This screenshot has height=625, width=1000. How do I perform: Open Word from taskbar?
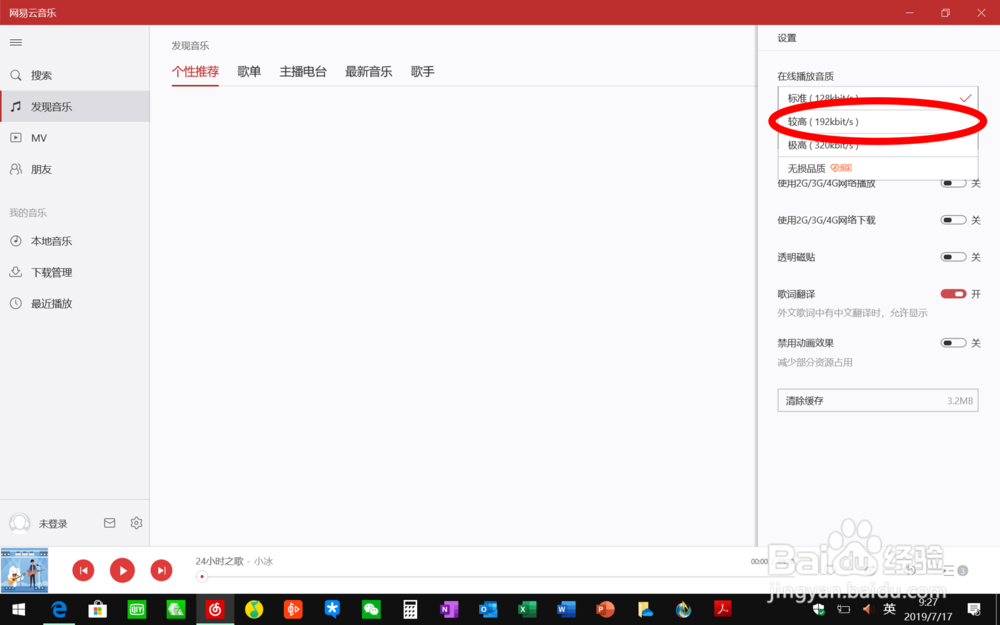click(566, 610)
